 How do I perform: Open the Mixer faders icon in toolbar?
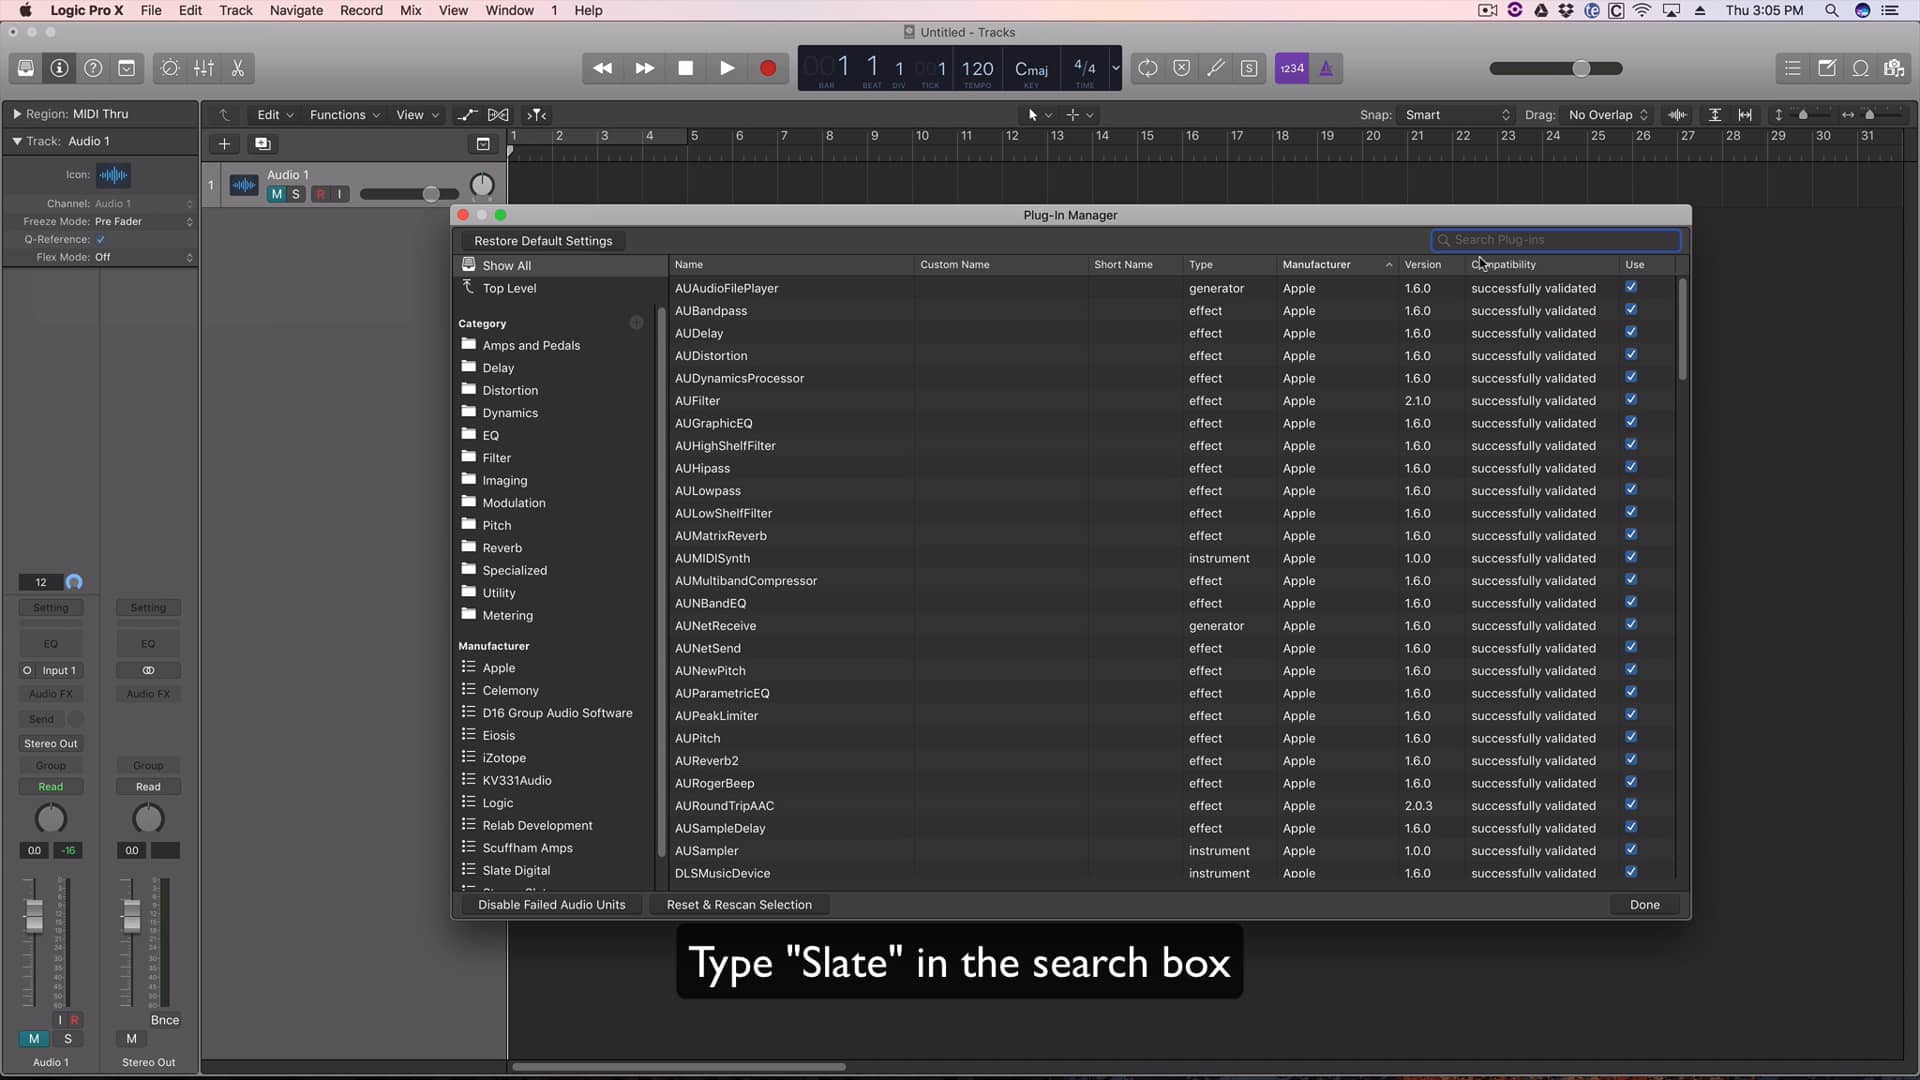(x=204, y=68)
